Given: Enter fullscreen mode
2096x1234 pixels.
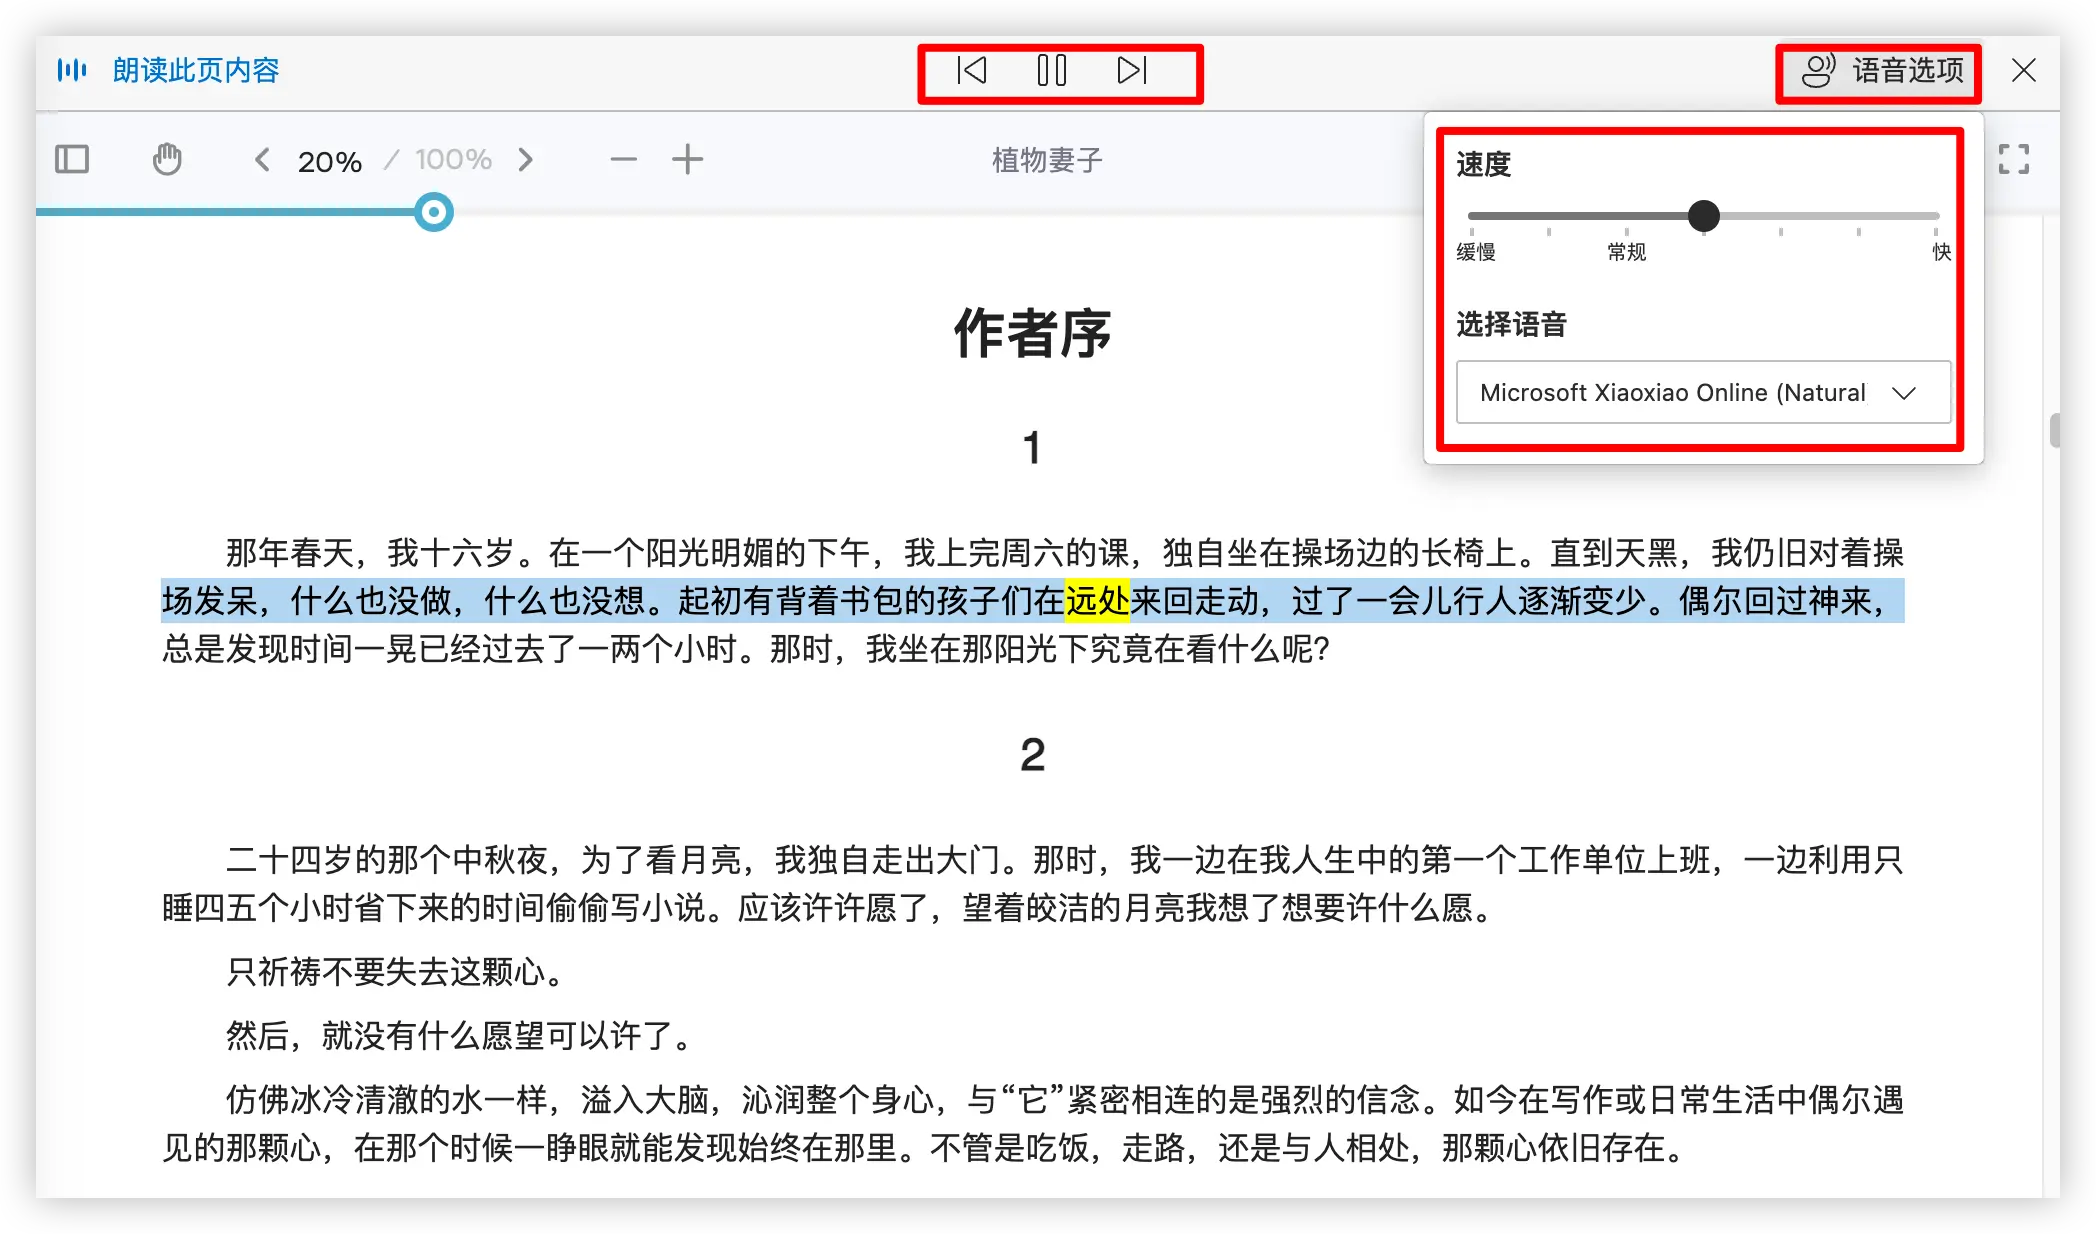Looking at the screenshot, I should [2014, 159].
